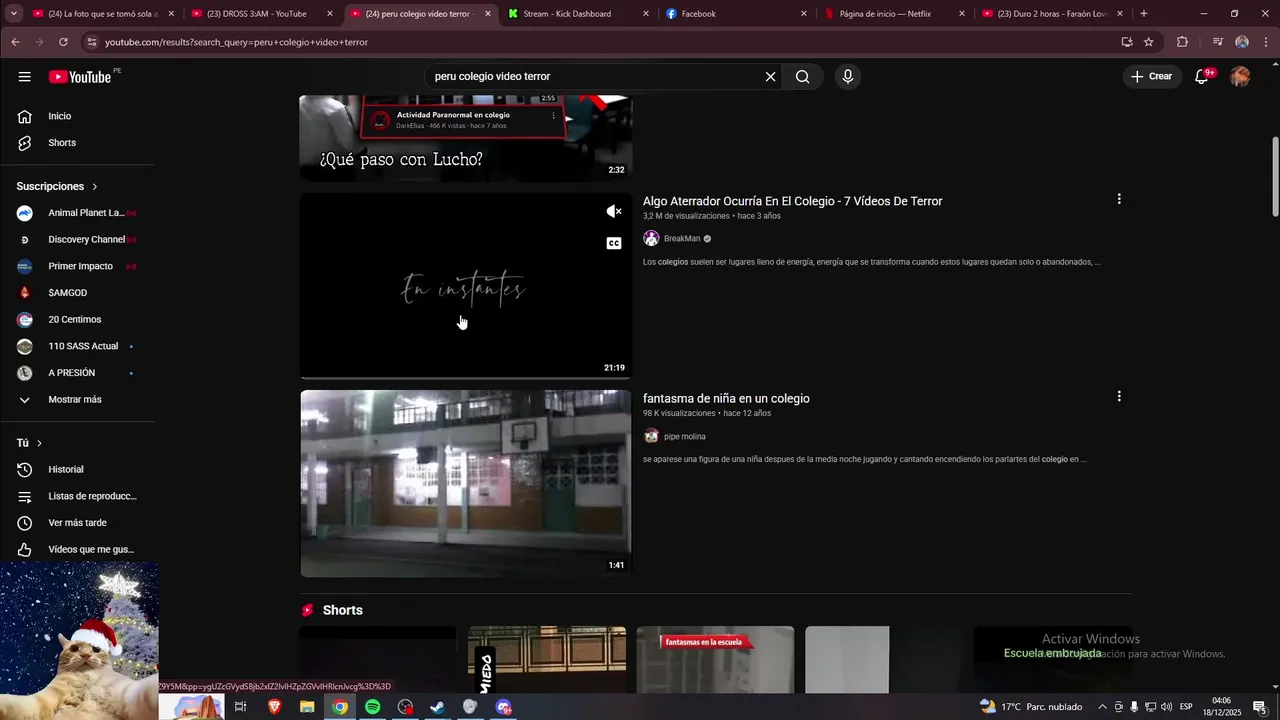Open media controls icon in Chrome toolbar
1280x720 pixels.
point(1217,42)
